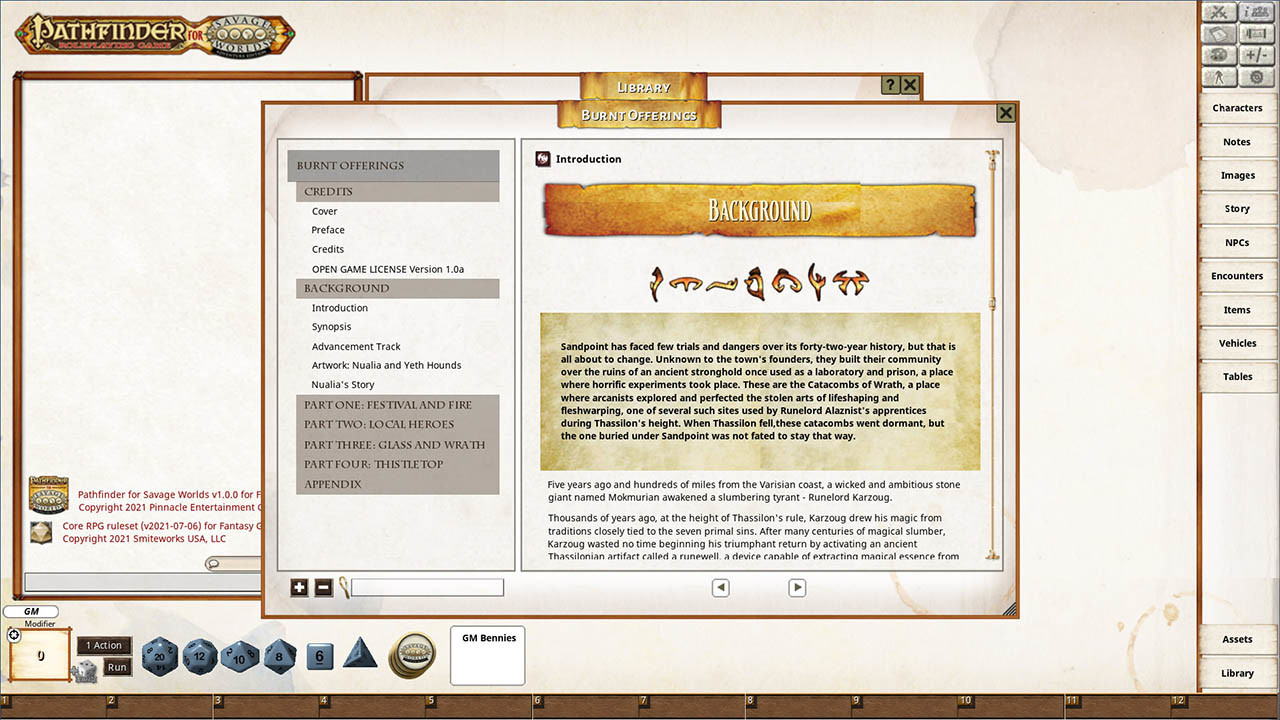Screen dimensions: 1280x720
Task: Expand Part Four: Thistletop
Action: point(397,464)
